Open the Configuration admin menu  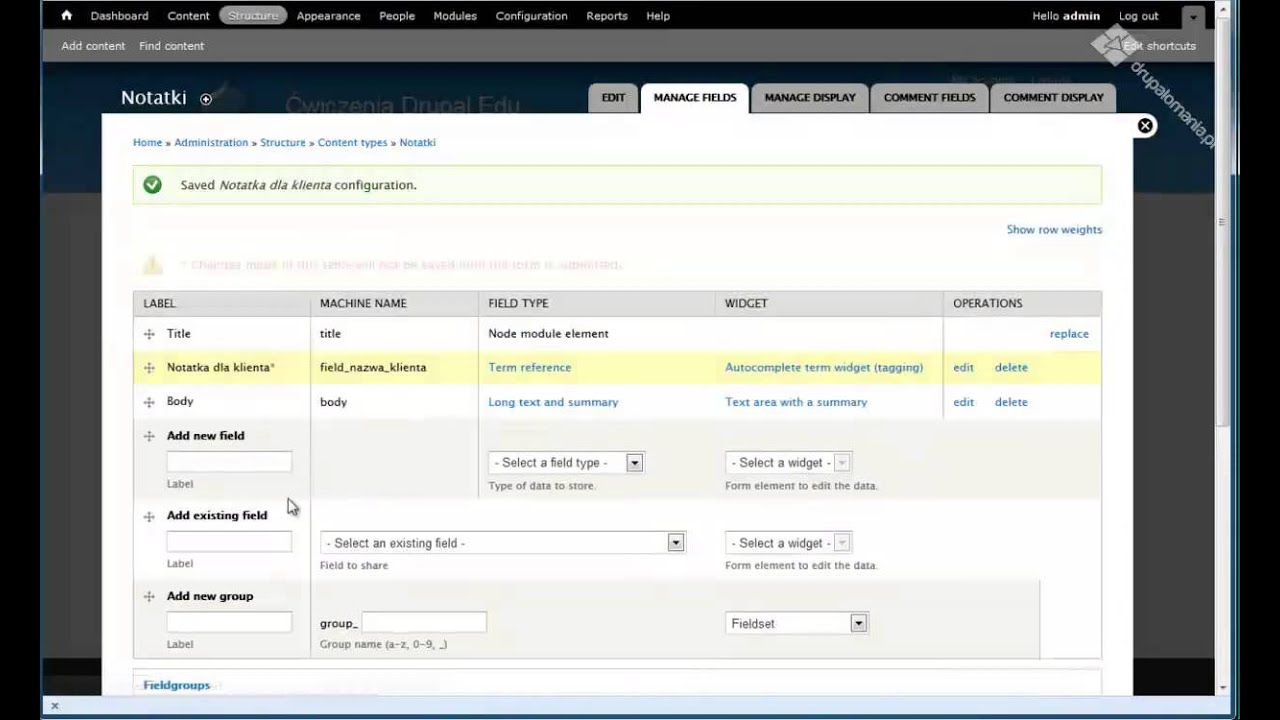532,16
